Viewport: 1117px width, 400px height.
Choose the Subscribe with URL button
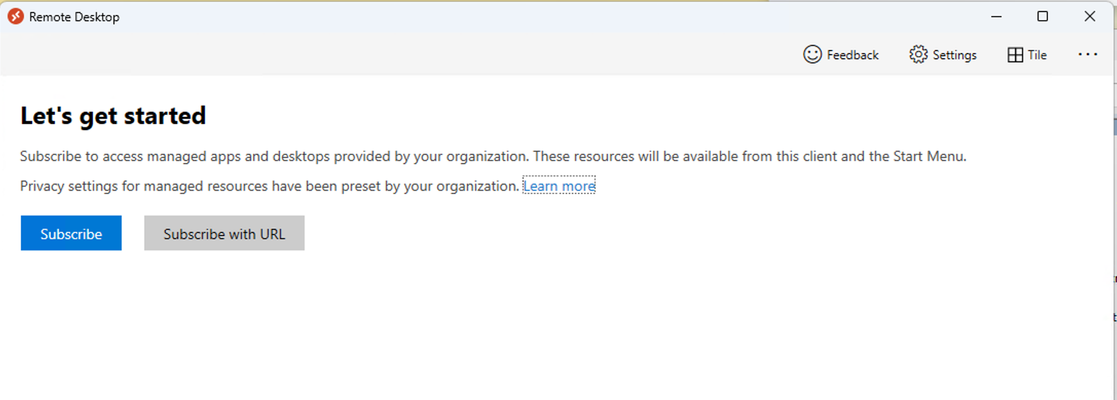(224, 233)
